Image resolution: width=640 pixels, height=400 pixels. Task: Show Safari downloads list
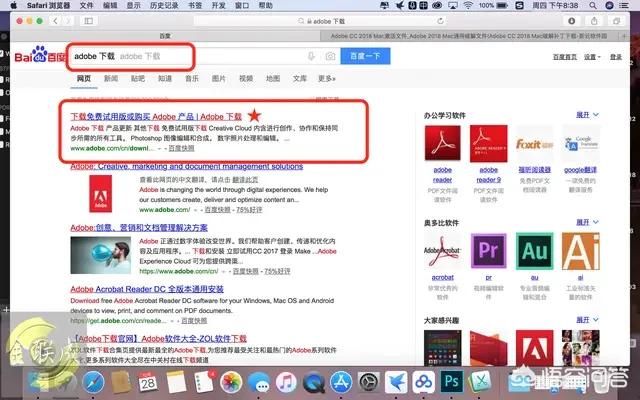[x=572, y=21]
